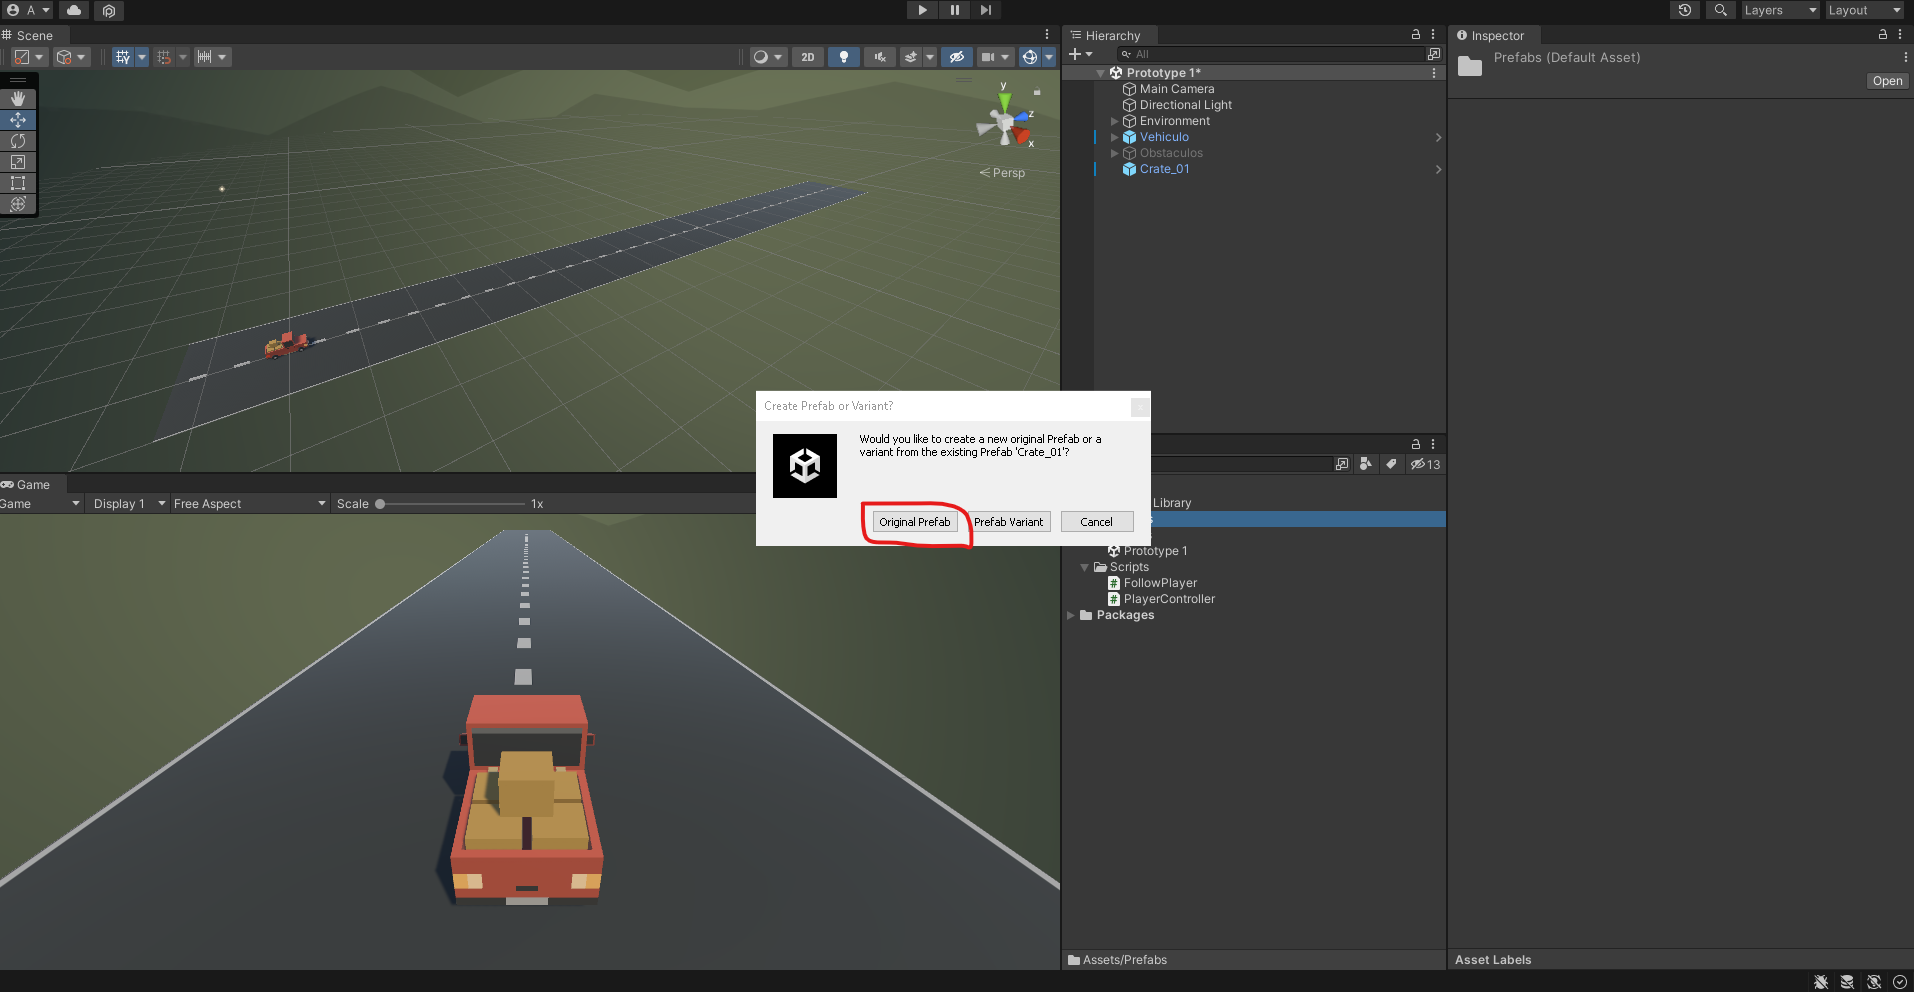Screen dimensions: 1914x992
Task: Open the Free Aspect dropdown
Action: 249,504
